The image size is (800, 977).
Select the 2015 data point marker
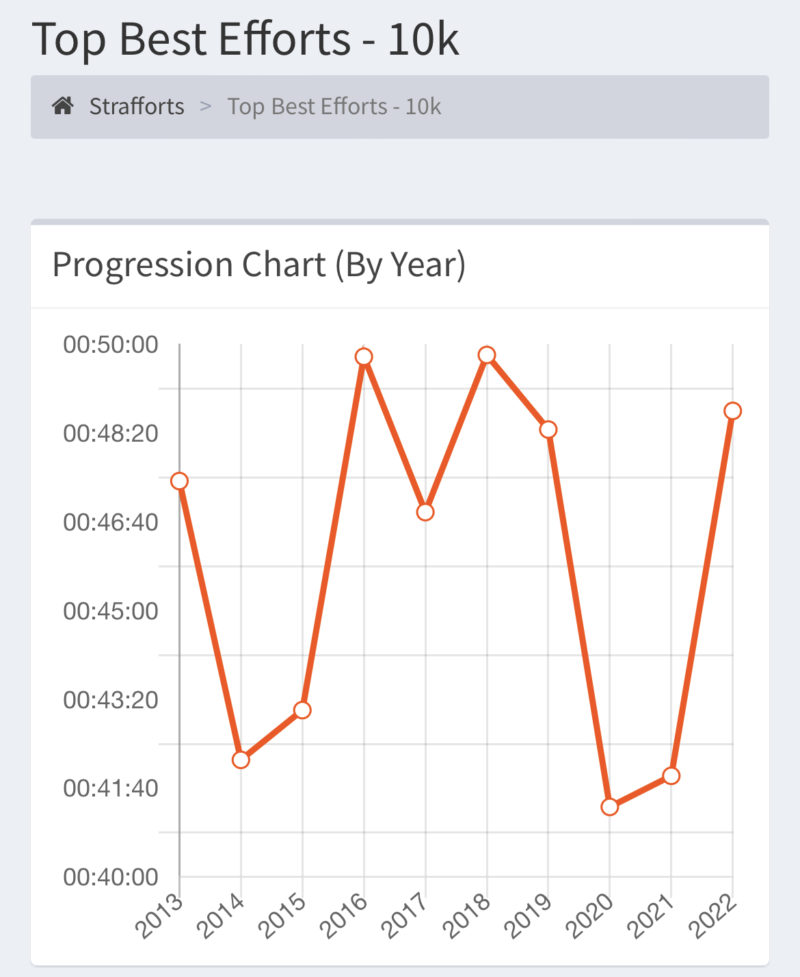[302, 710]
